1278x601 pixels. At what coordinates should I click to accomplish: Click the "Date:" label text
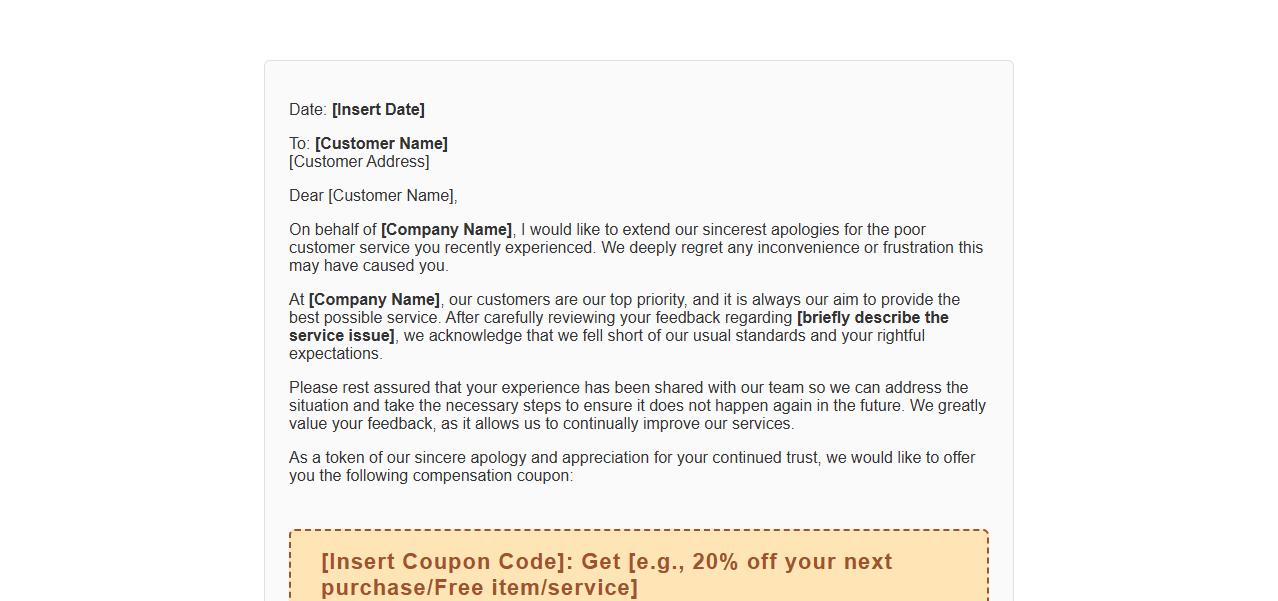307,110
